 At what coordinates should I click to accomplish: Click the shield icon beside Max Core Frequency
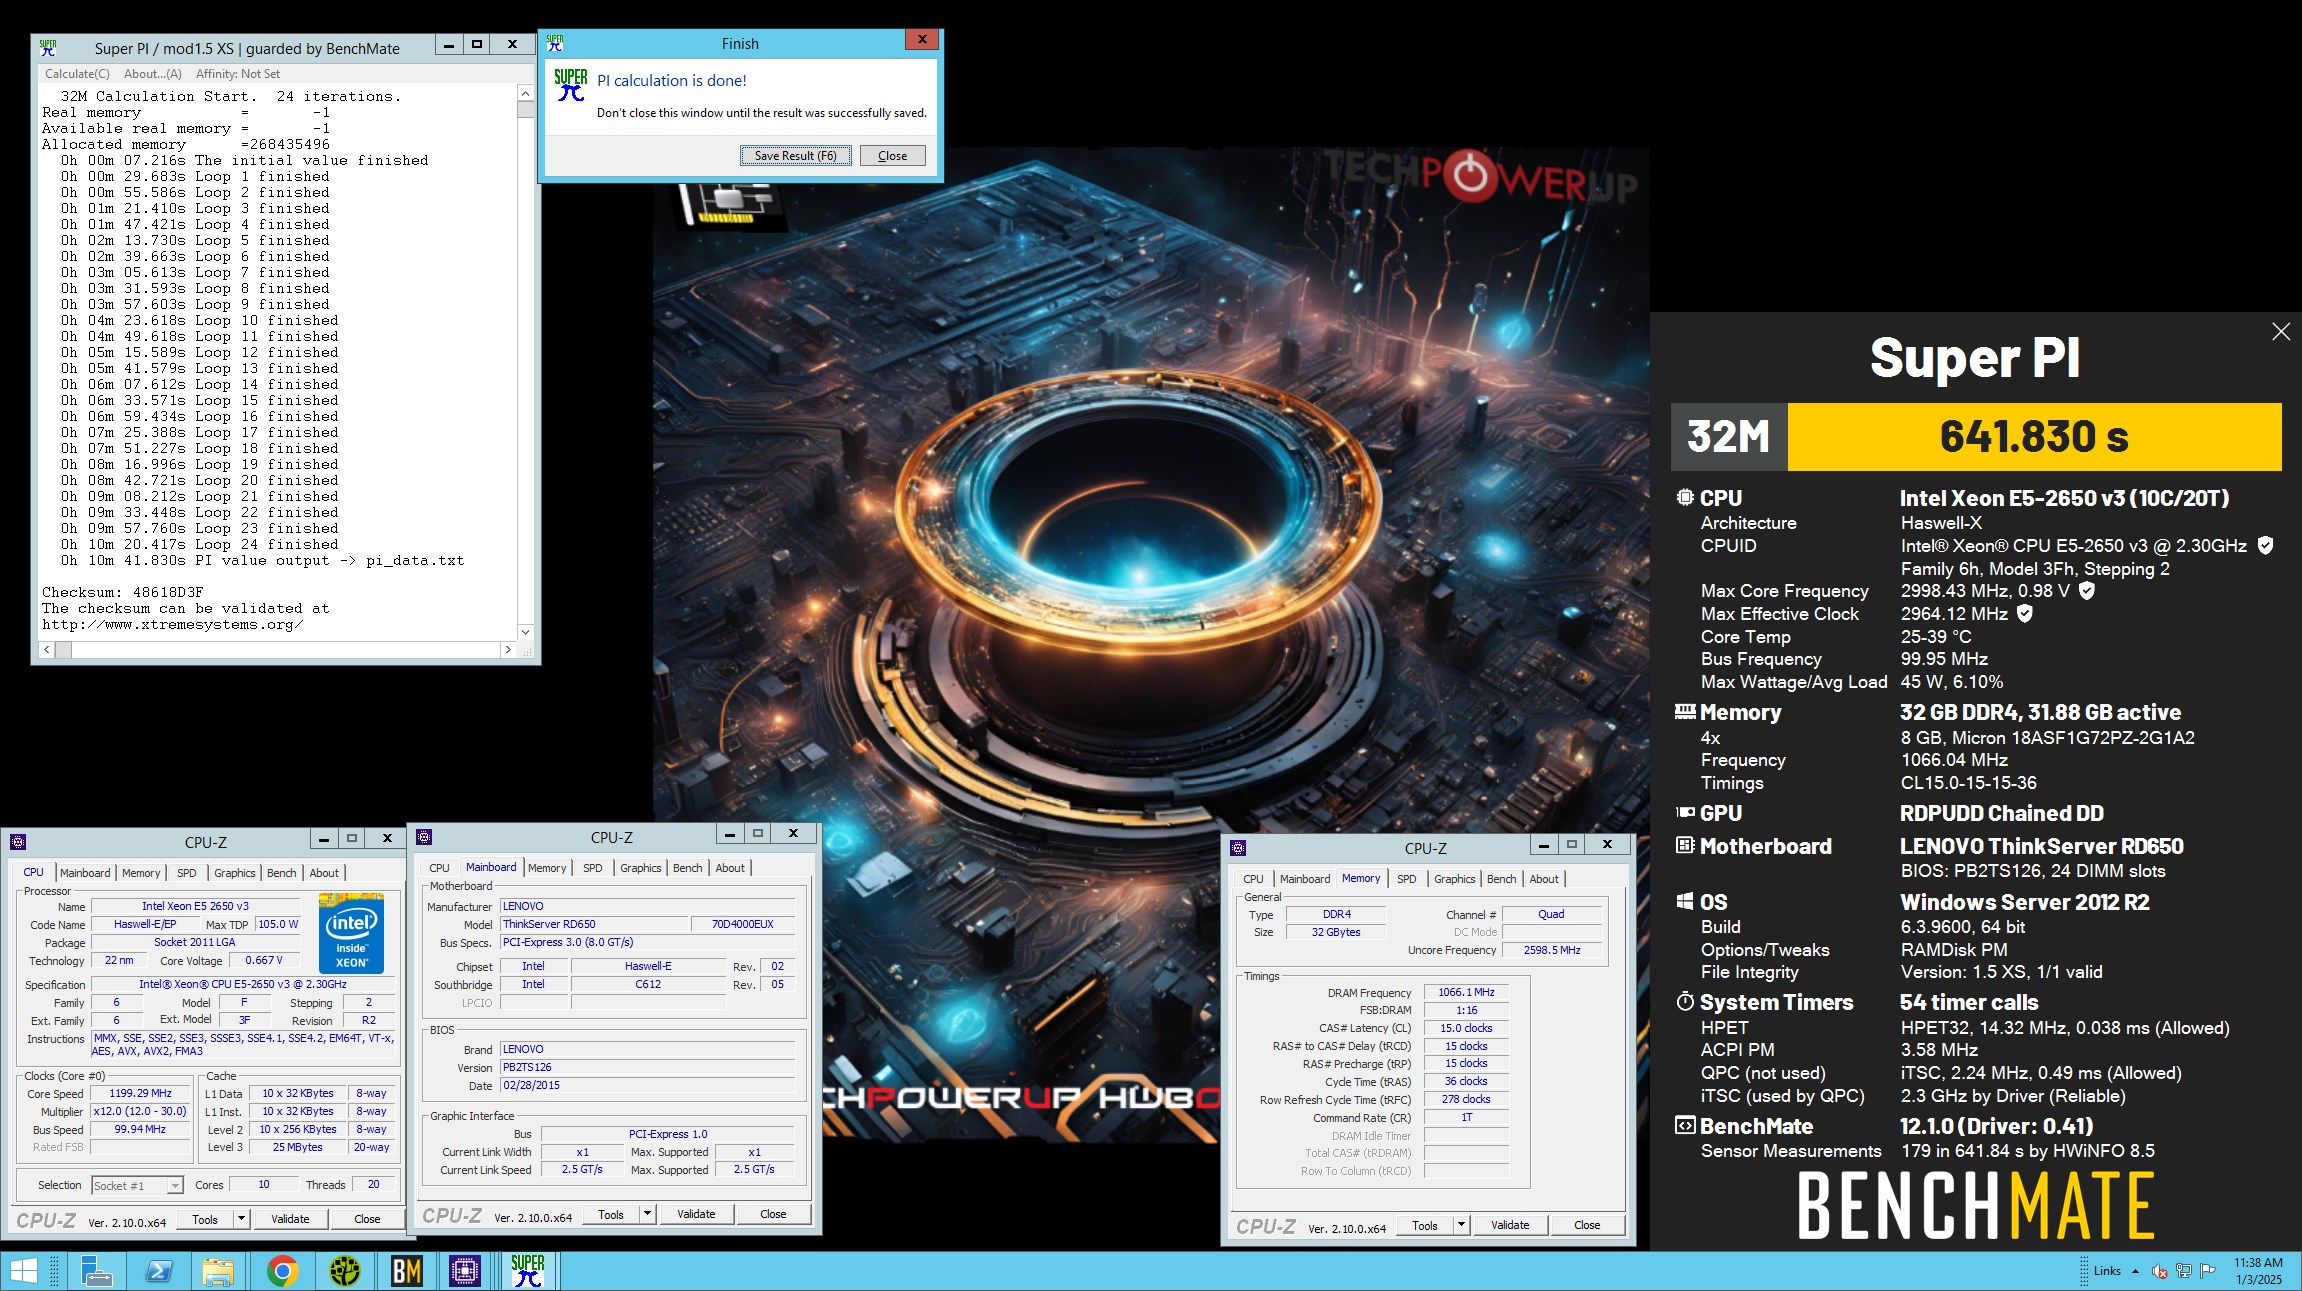2087,591
